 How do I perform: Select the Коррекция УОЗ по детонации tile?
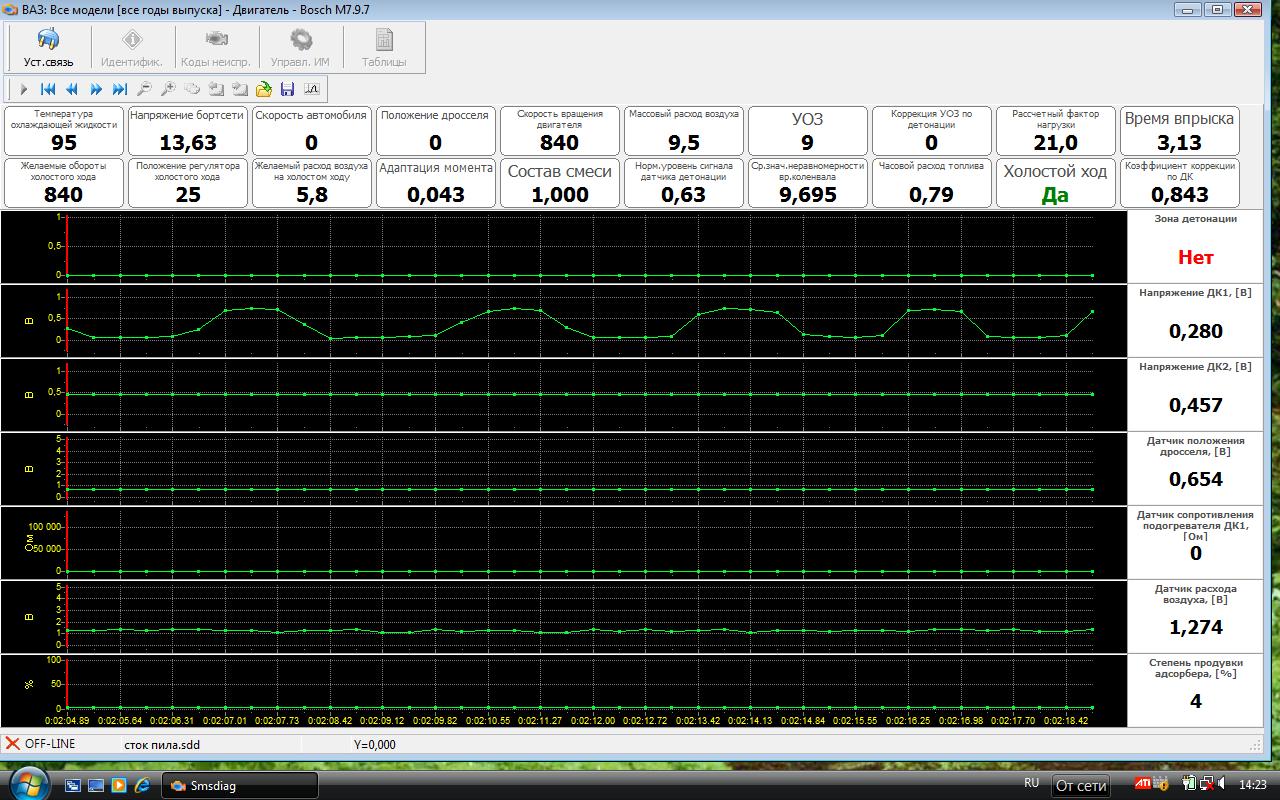point(932,131)
